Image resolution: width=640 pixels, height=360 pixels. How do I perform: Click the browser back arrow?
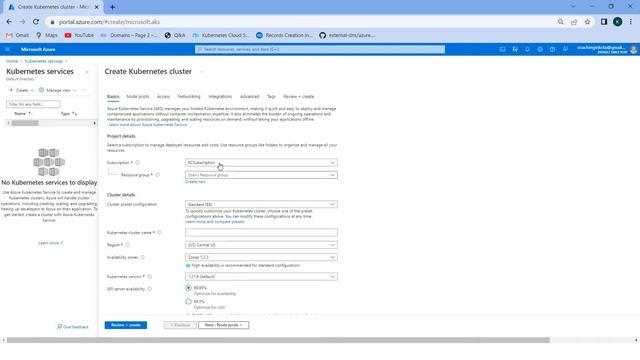[x=9, y=22]
